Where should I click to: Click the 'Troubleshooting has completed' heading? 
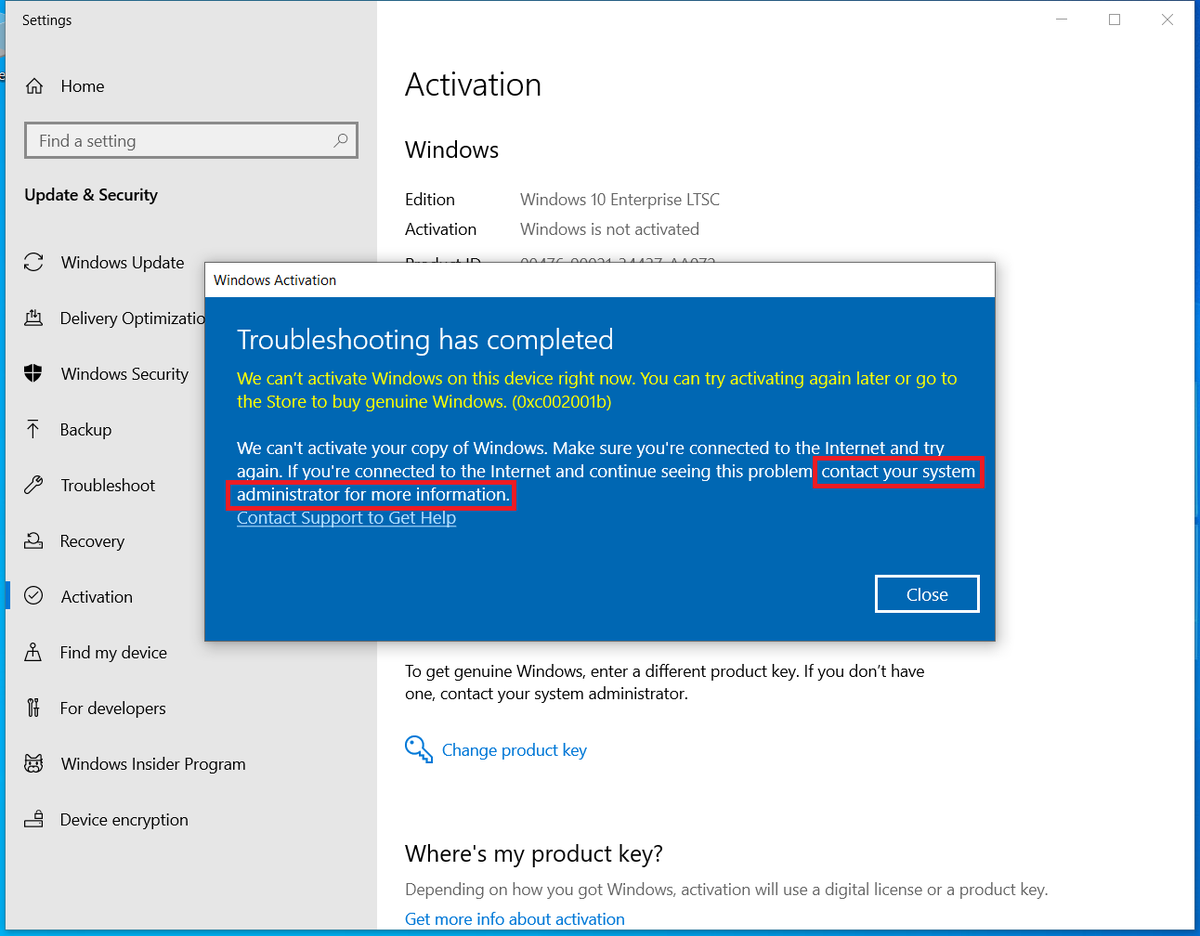425,340
